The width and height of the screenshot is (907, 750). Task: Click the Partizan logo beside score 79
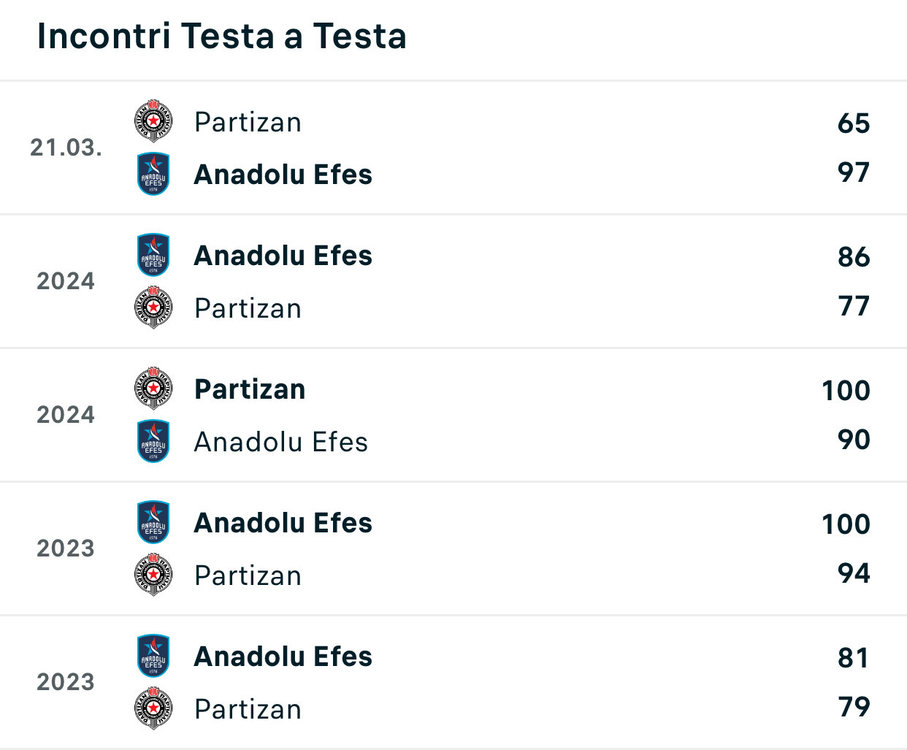[x=153, y=708]
